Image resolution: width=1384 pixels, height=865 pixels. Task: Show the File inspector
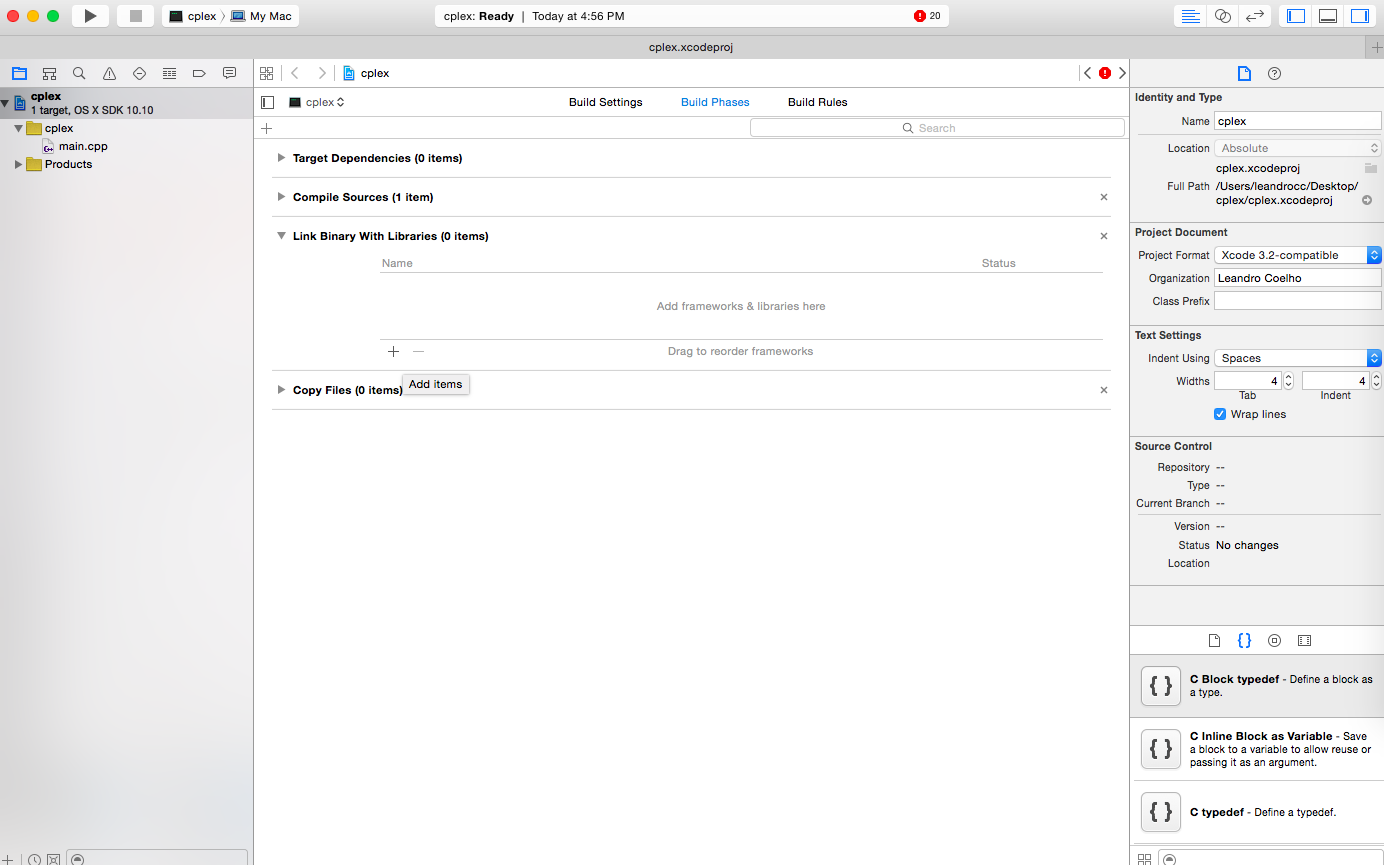tap(1243, 73)
